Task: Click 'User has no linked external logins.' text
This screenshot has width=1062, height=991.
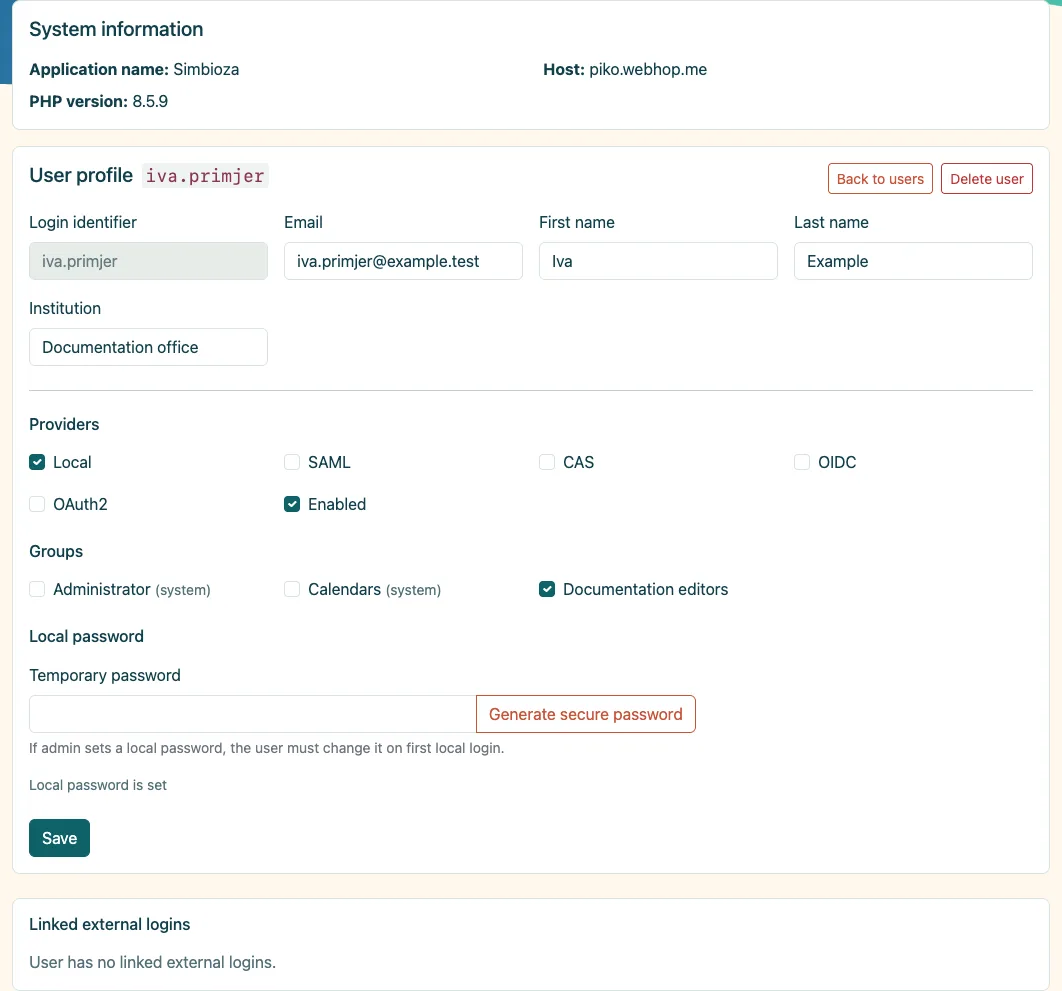Action: (x=152, y=962)
